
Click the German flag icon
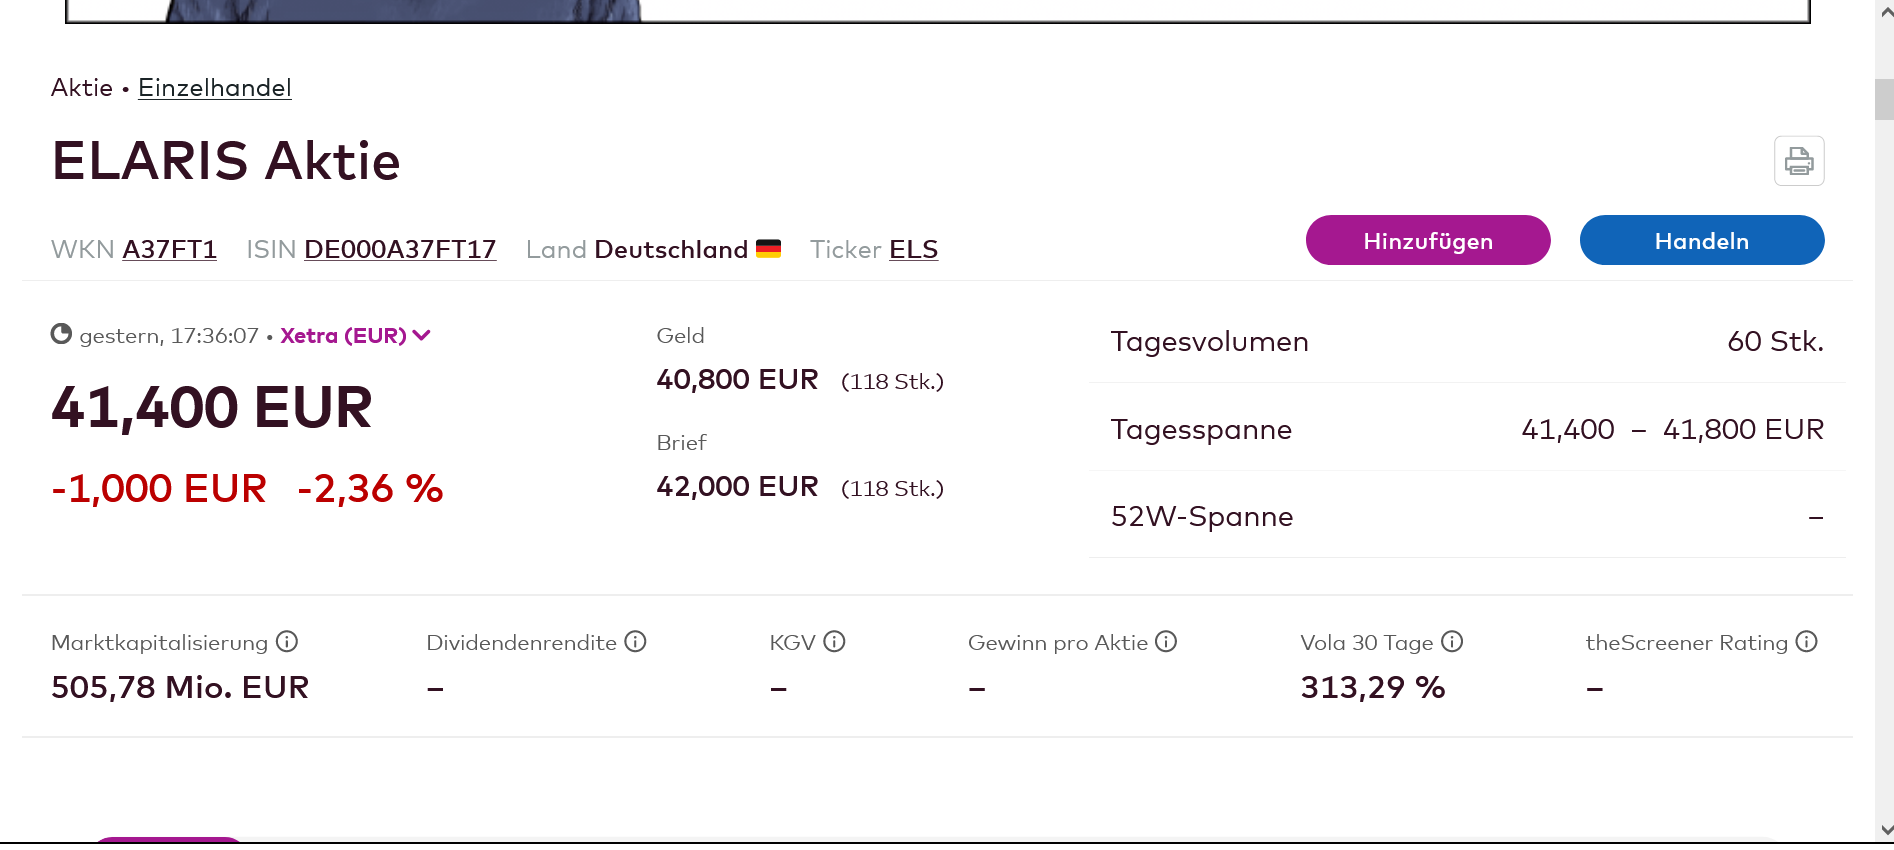point(768,249)
